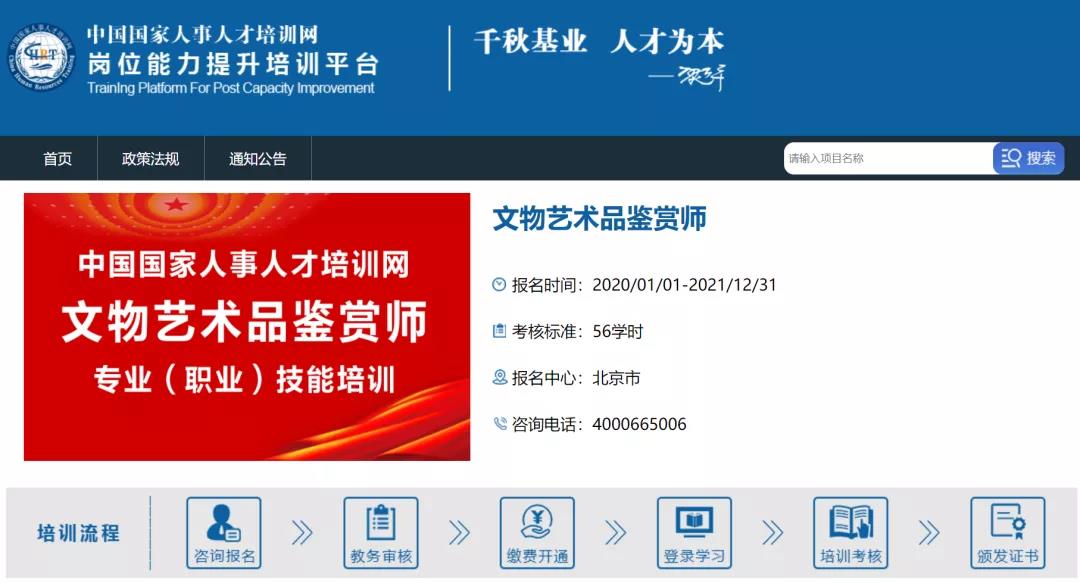
Task: Click the double arrow after 咨询报名
Action: point(302,533)
